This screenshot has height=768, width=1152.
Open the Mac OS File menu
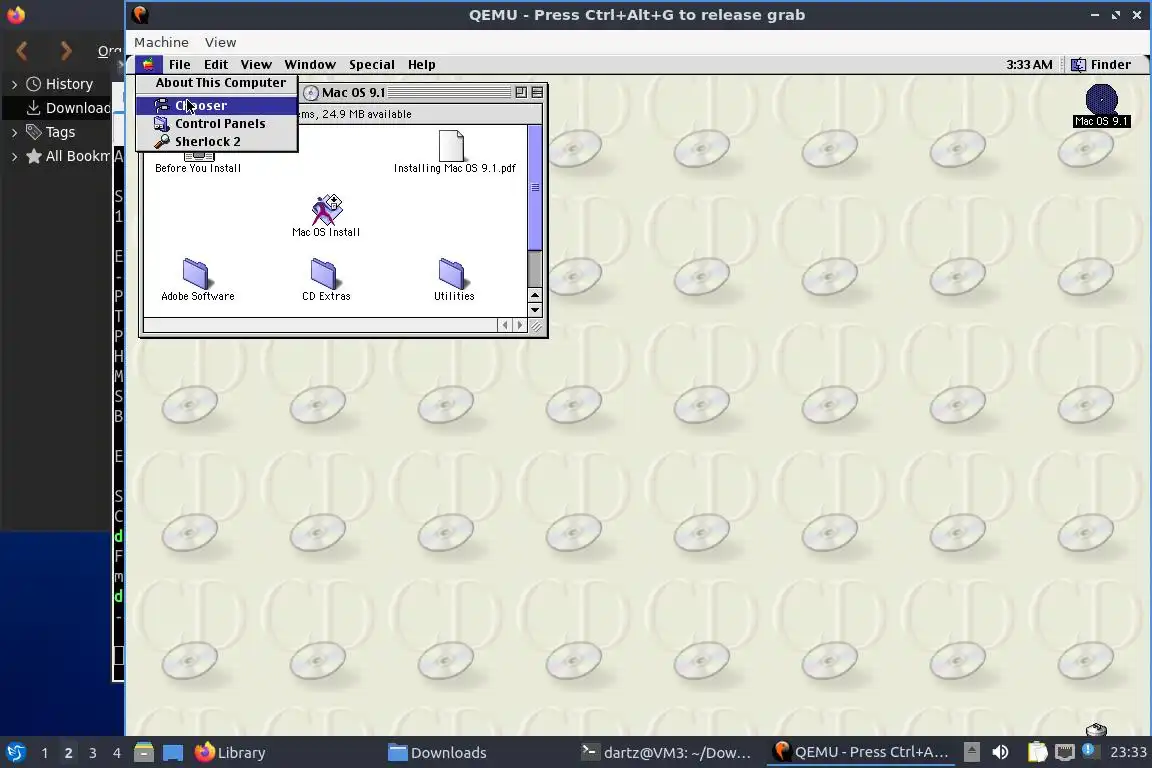pyautogui.click(x=179, y=65)
